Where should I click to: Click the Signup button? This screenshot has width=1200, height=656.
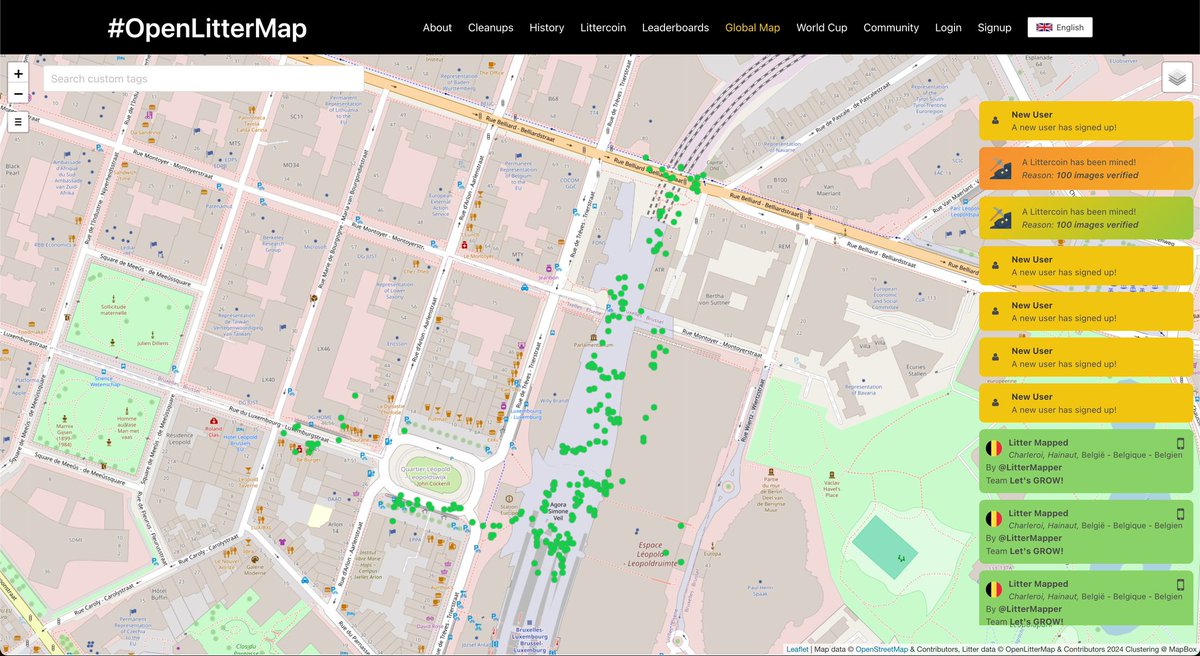(x=994, y=27)
